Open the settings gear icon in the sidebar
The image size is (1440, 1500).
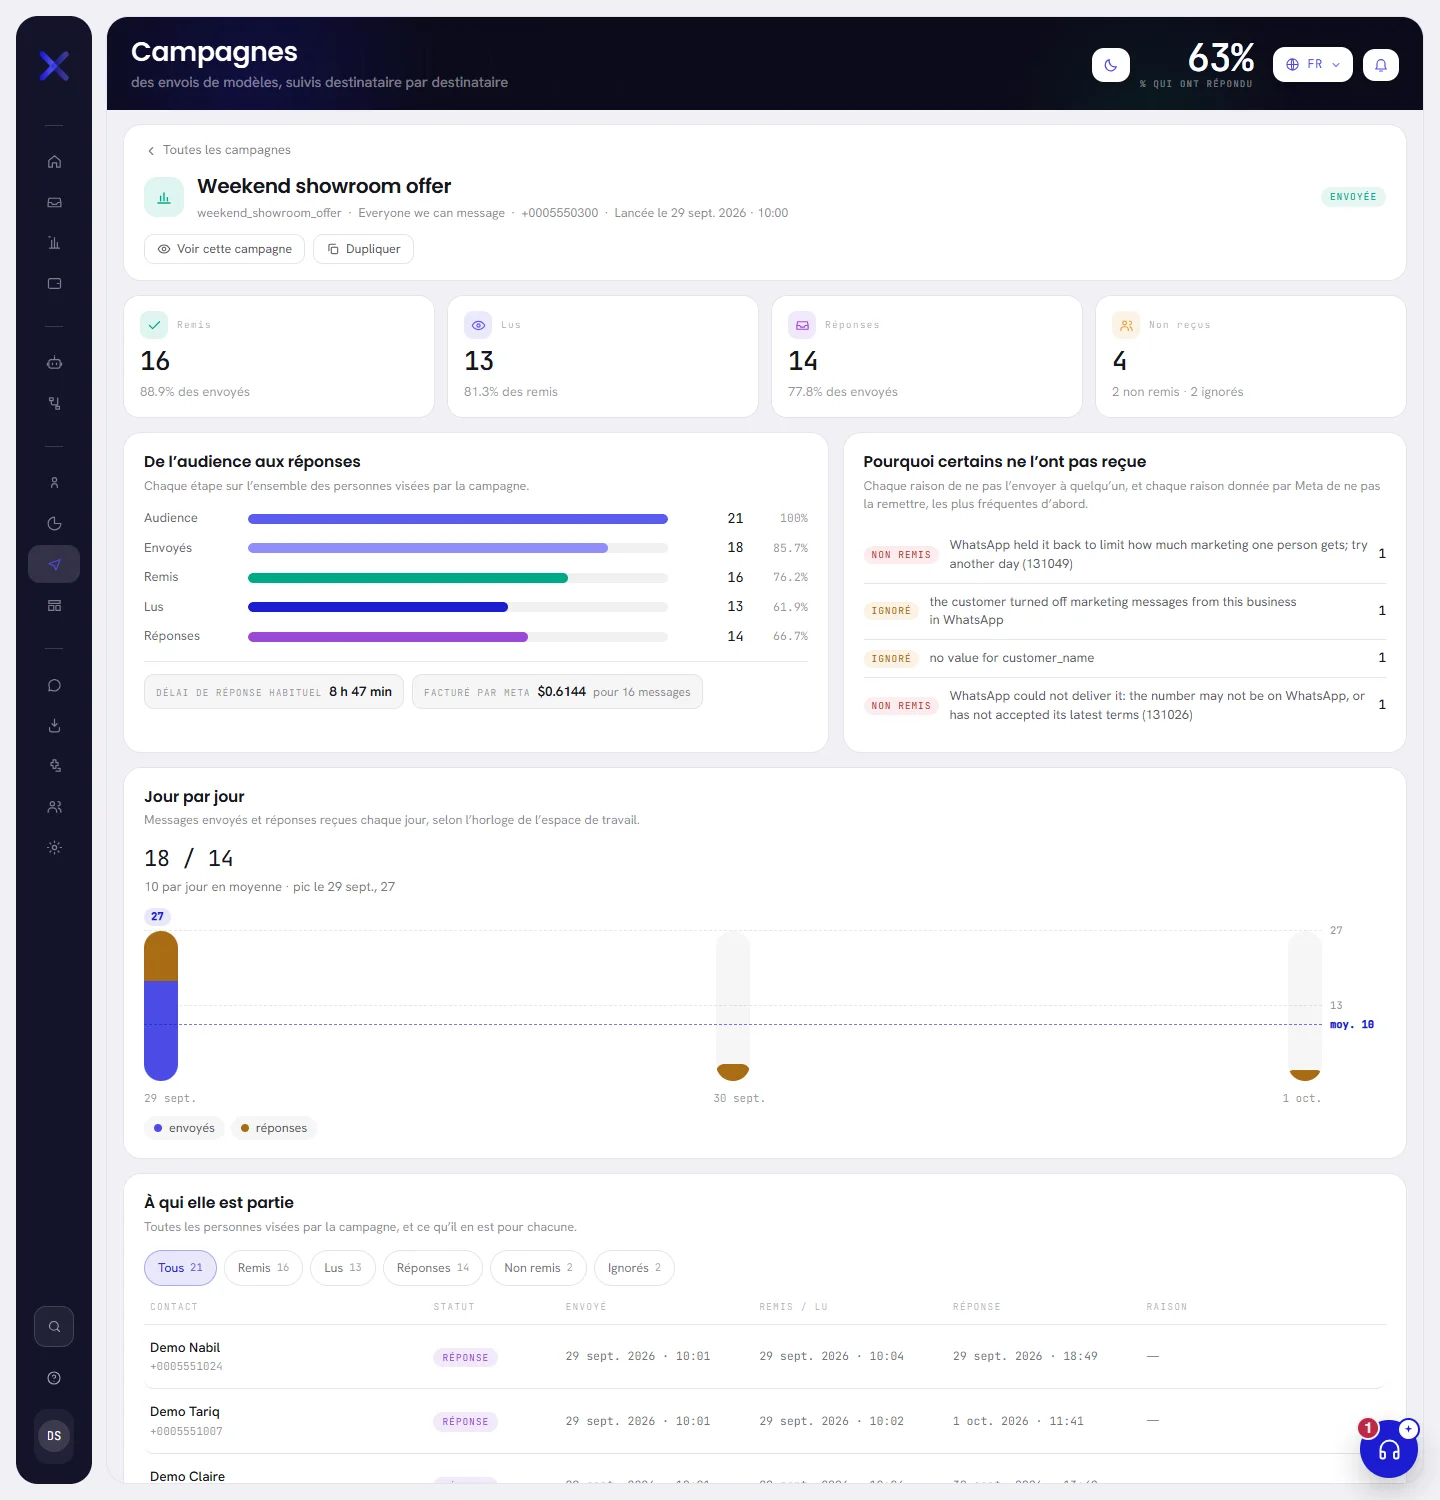[54, 848]
